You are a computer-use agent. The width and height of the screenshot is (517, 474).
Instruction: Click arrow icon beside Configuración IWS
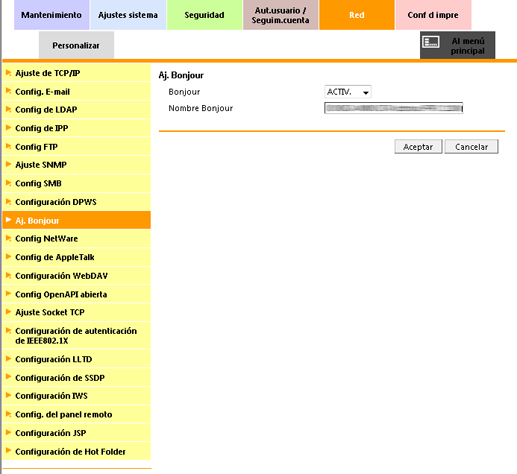click(9, 395)
